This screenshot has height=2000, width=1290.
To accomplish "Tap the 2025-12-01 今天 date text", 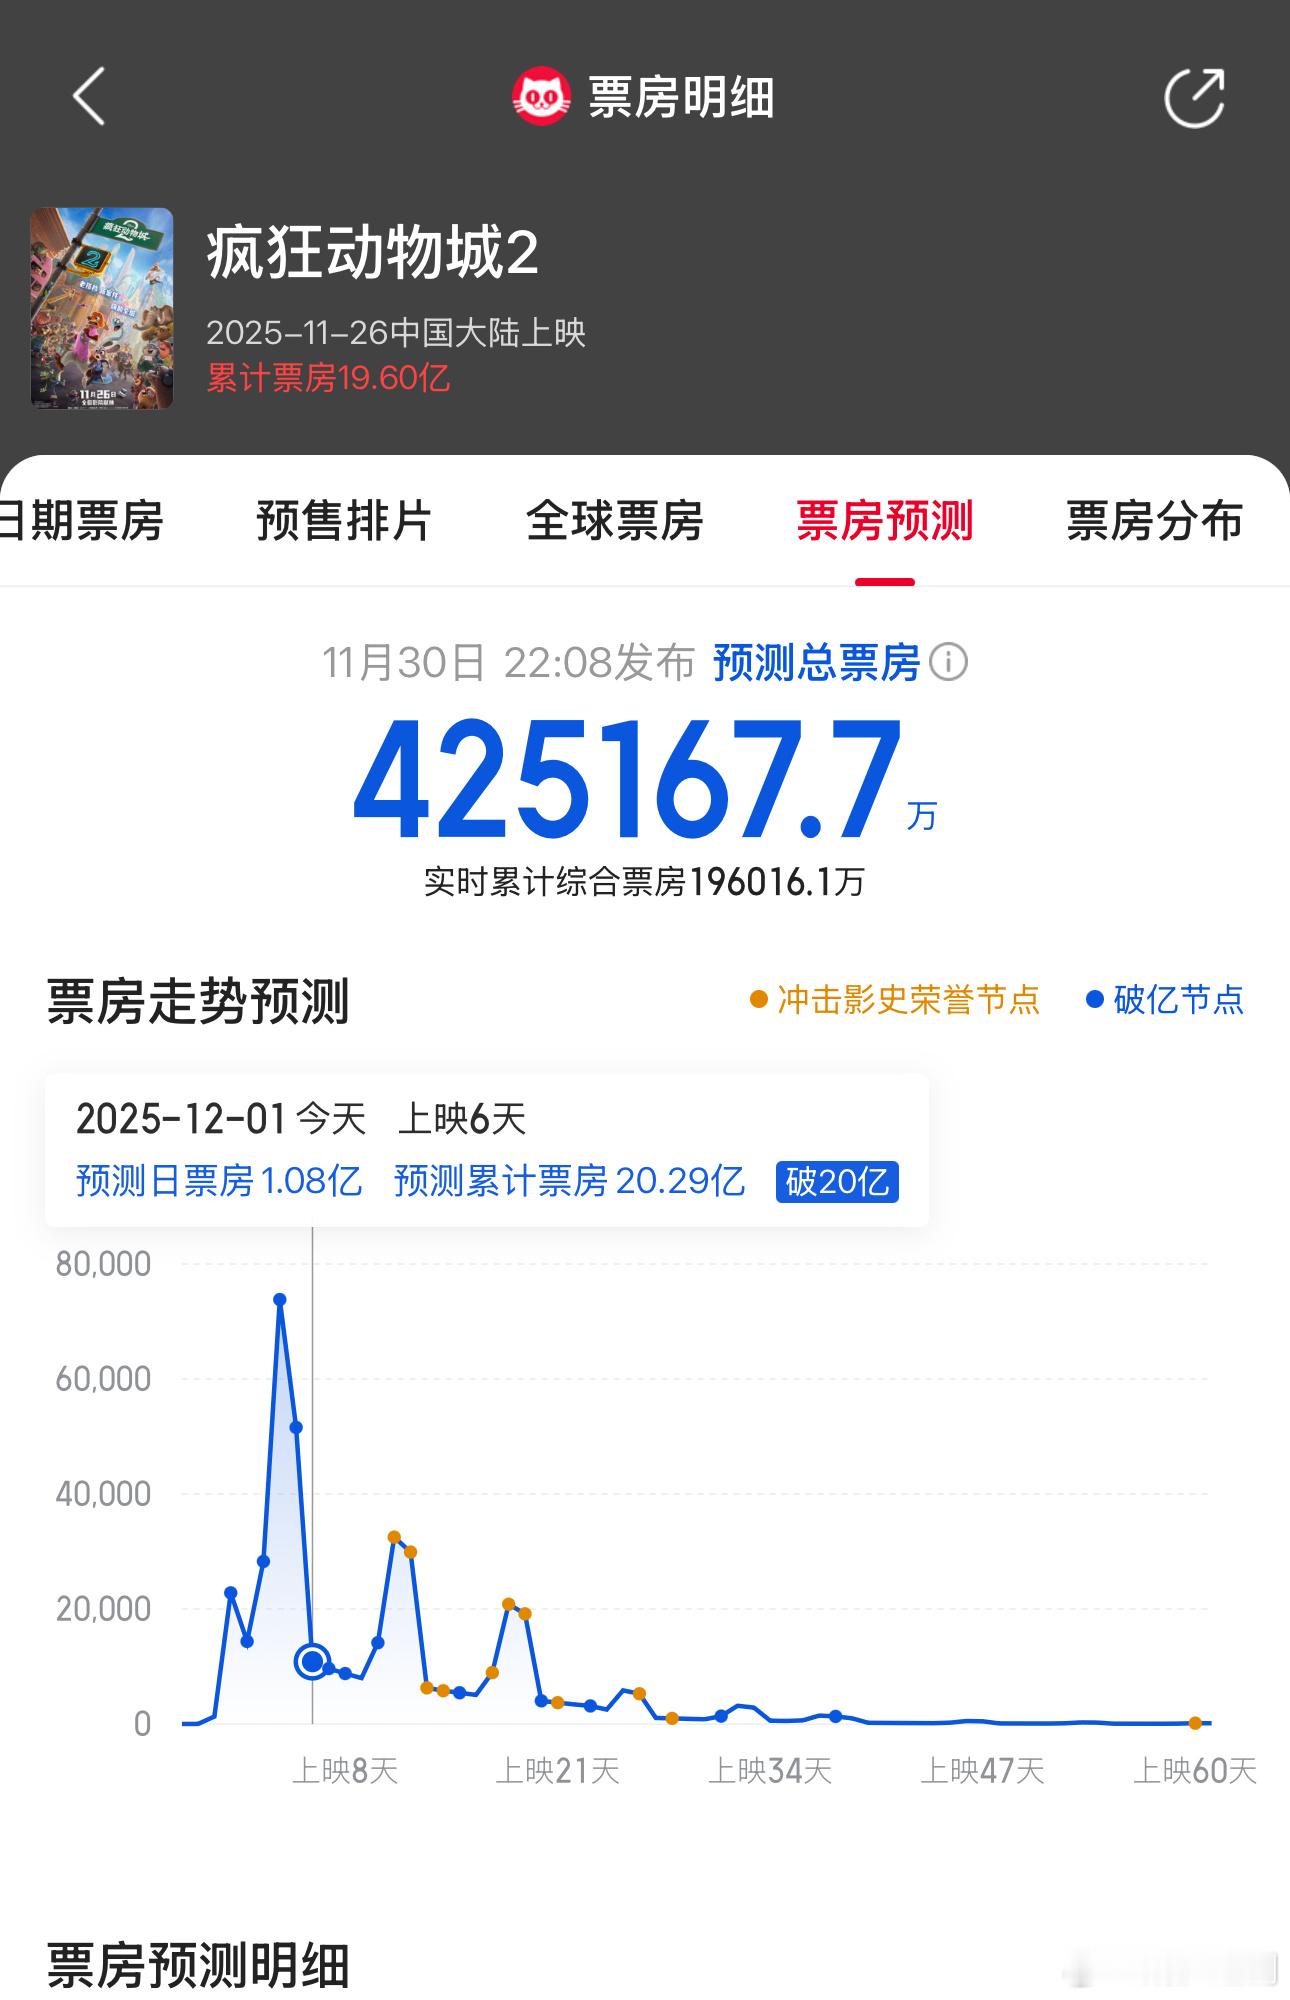I will (221, 1119).
